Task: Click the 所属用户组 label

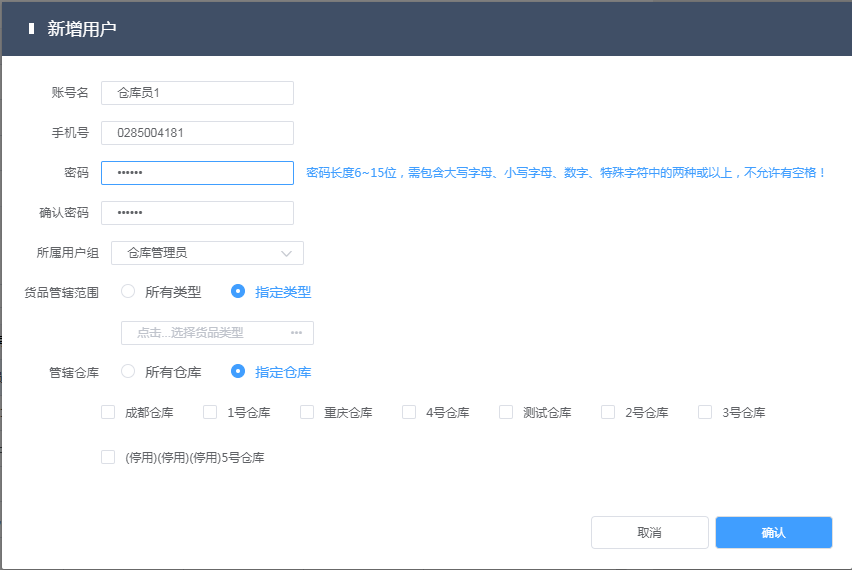Action: [x=67, y=253]
